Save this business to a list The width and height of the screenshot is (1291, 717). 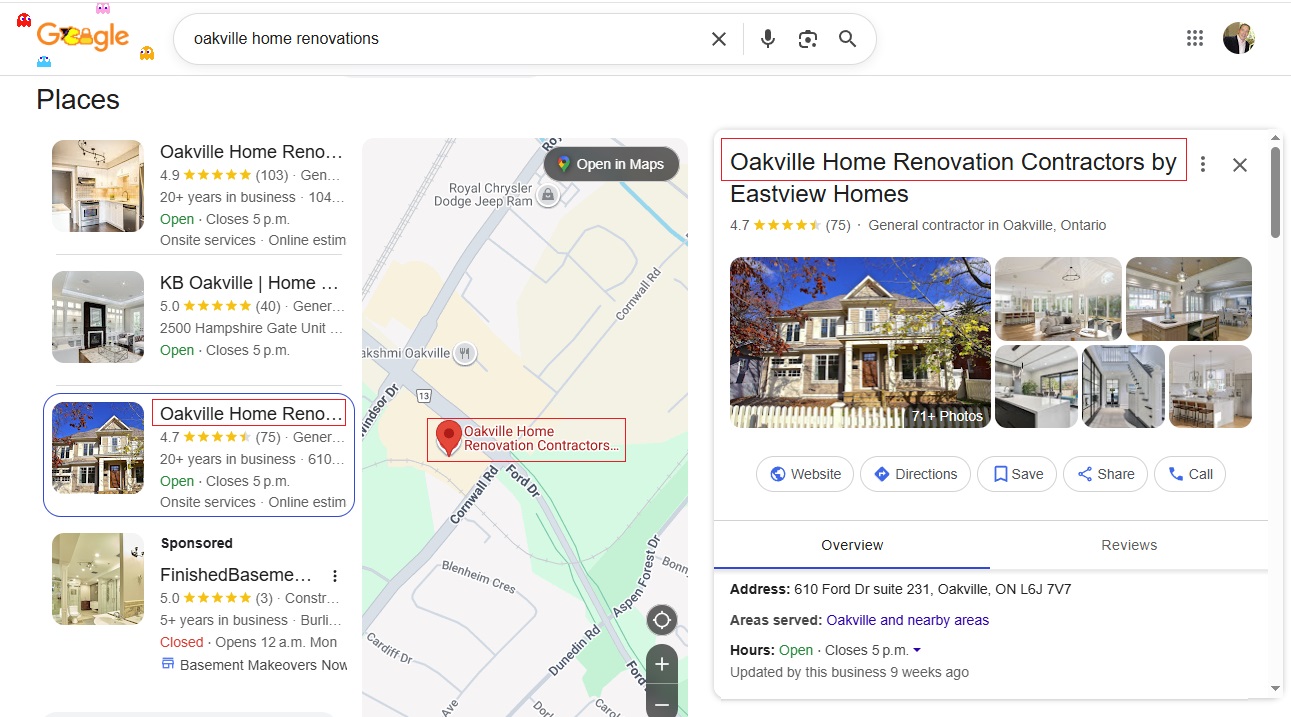[x=1018, y=474]
